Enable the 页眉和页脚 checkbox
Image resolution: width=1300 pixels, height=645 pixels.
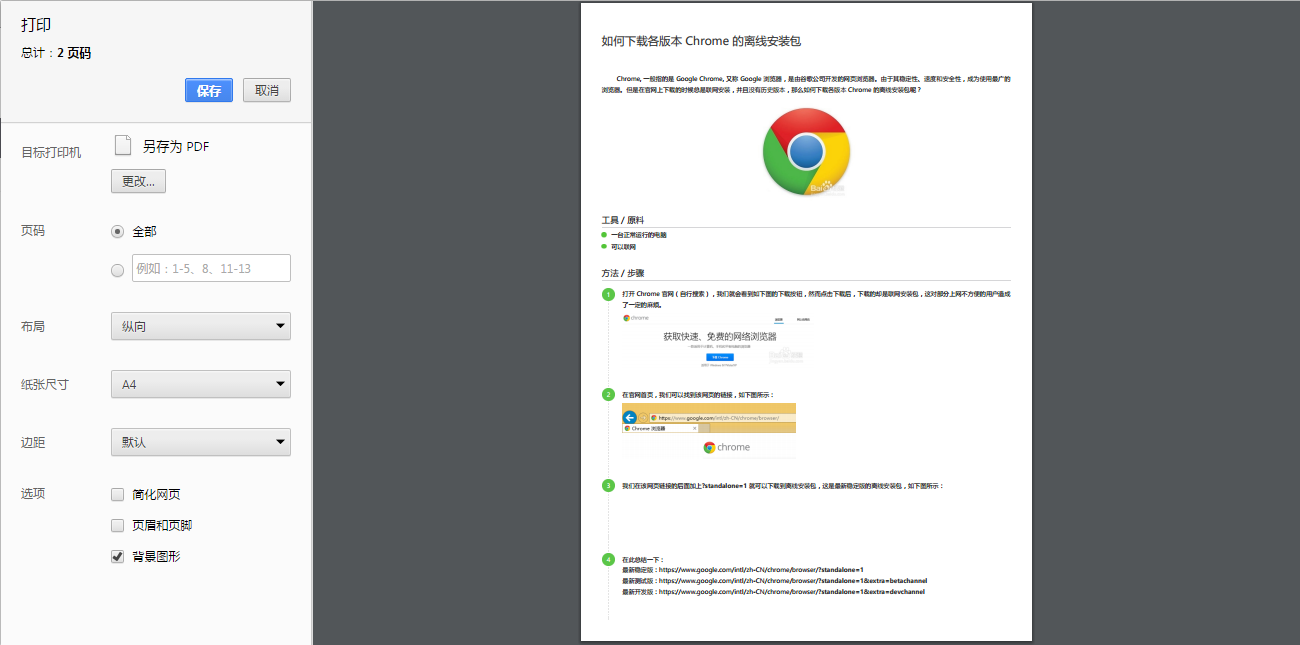pyautogui.click(x=118, y=525)
